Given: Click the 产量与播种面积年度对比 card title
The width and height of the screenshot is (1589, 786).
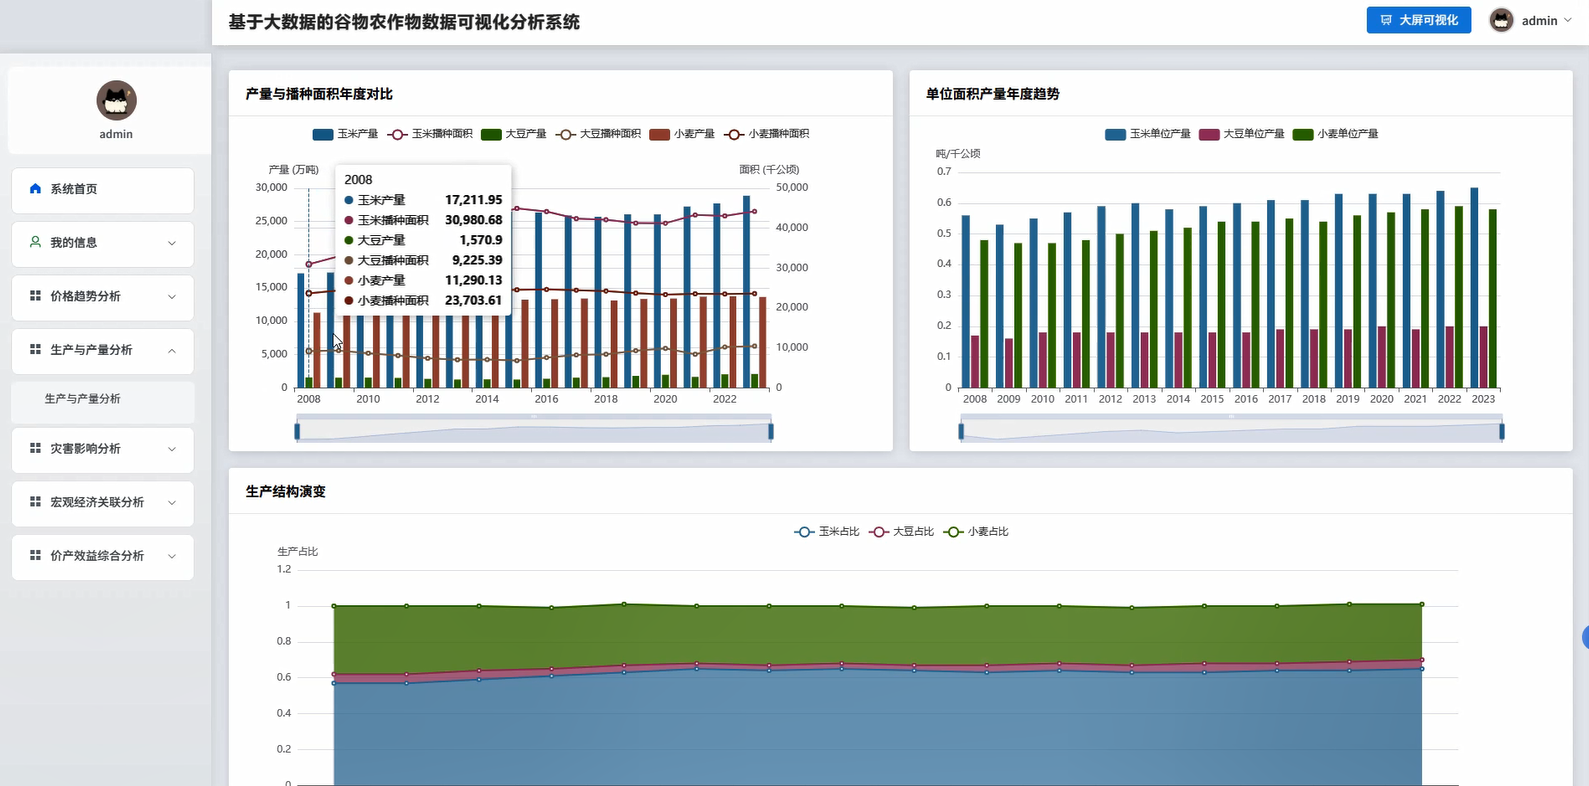Looking at the screenshot, I should click(319, 94).
